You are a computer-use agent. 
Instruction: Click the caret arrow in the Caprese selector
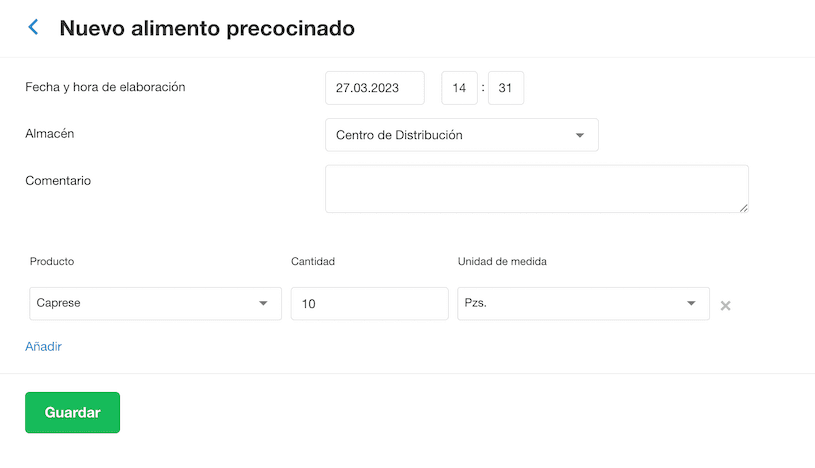(x=263, y=303)
